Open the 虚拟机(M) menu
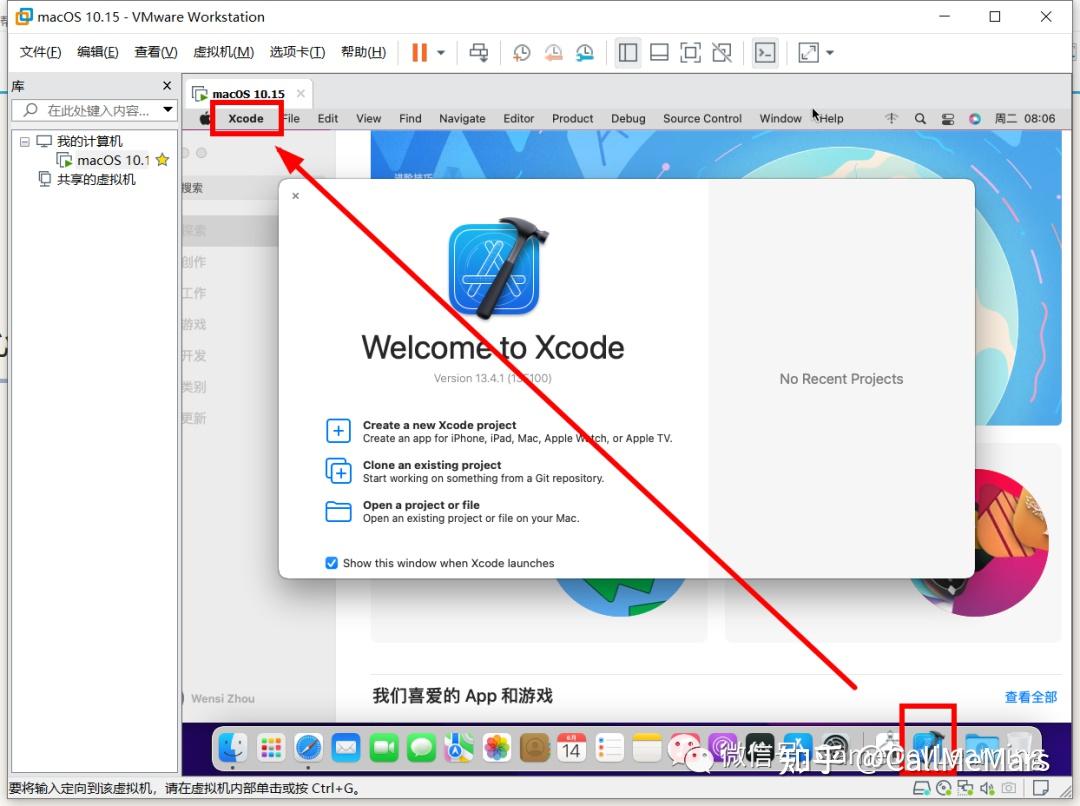 pos(223,52)
